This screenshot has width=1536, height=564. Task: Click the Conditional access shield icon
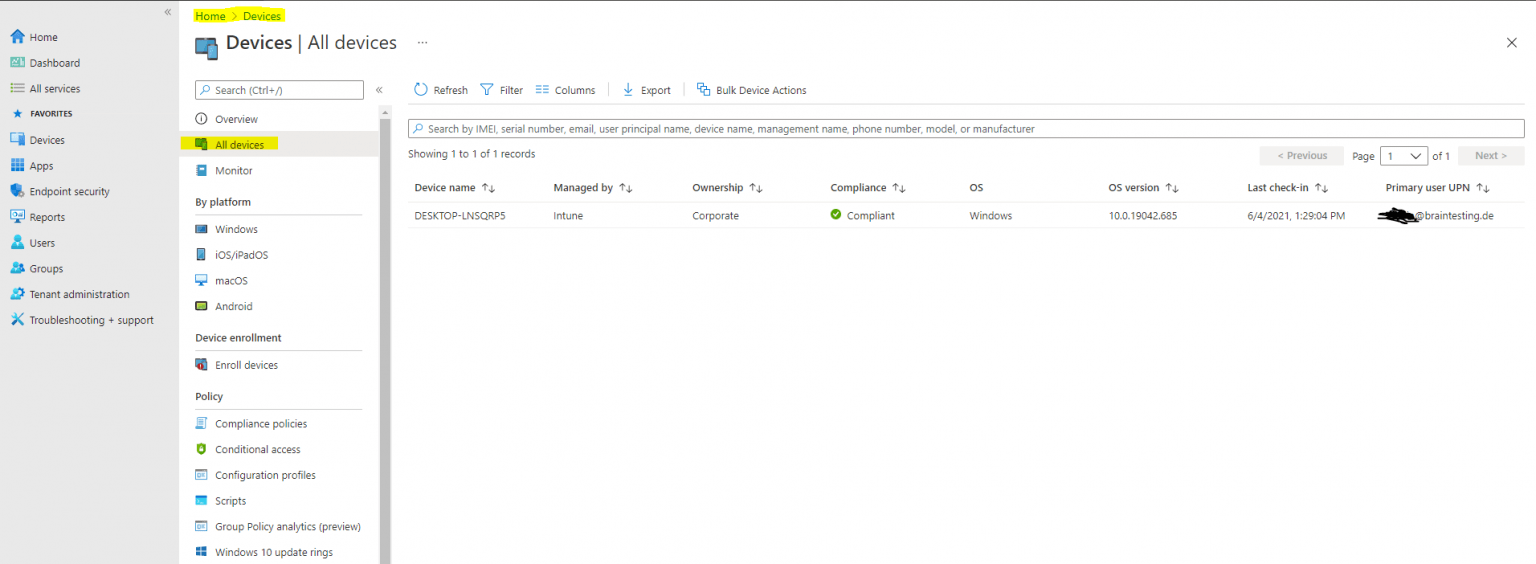[x=201, y=450]
